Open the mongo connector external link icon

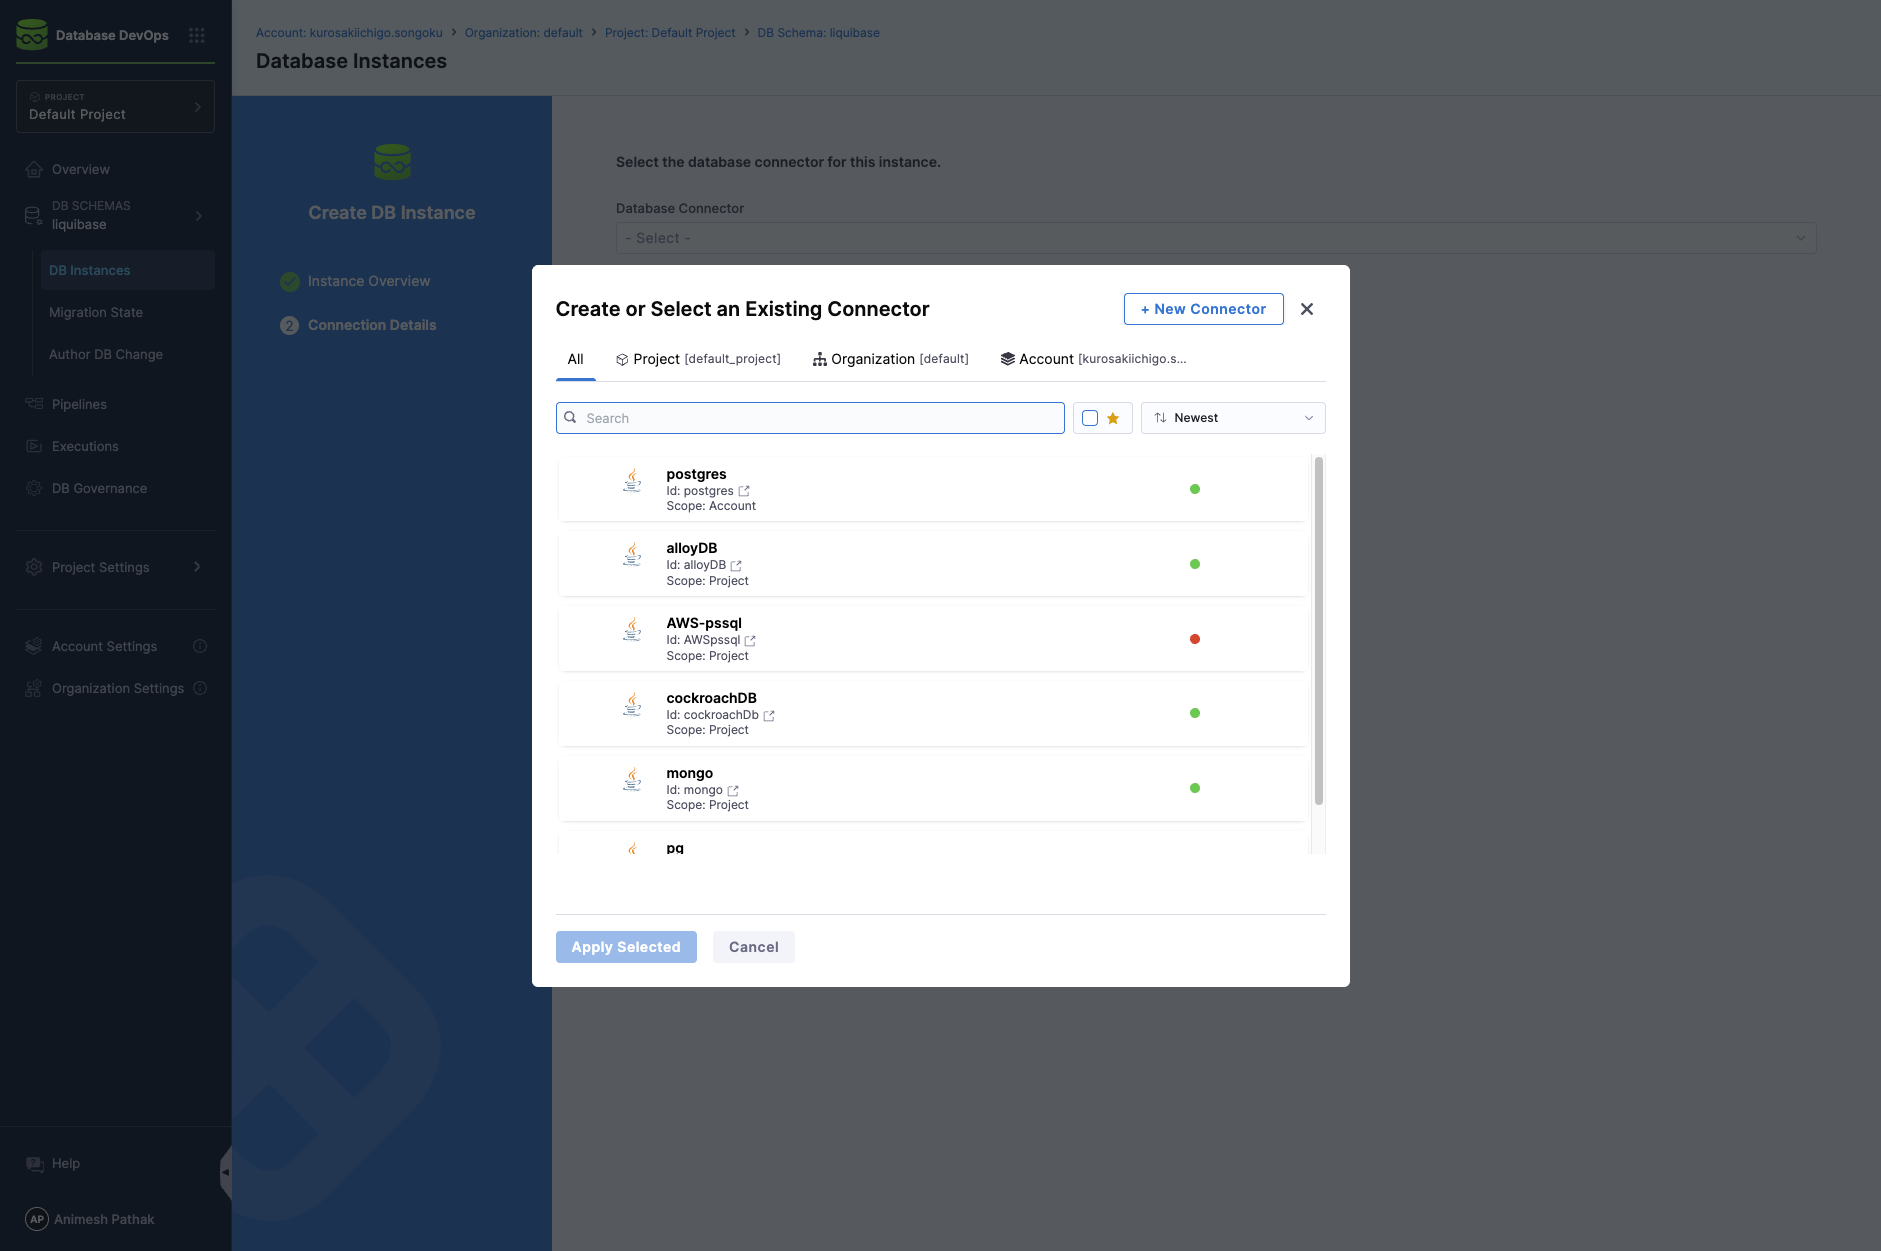coord(733,791)
